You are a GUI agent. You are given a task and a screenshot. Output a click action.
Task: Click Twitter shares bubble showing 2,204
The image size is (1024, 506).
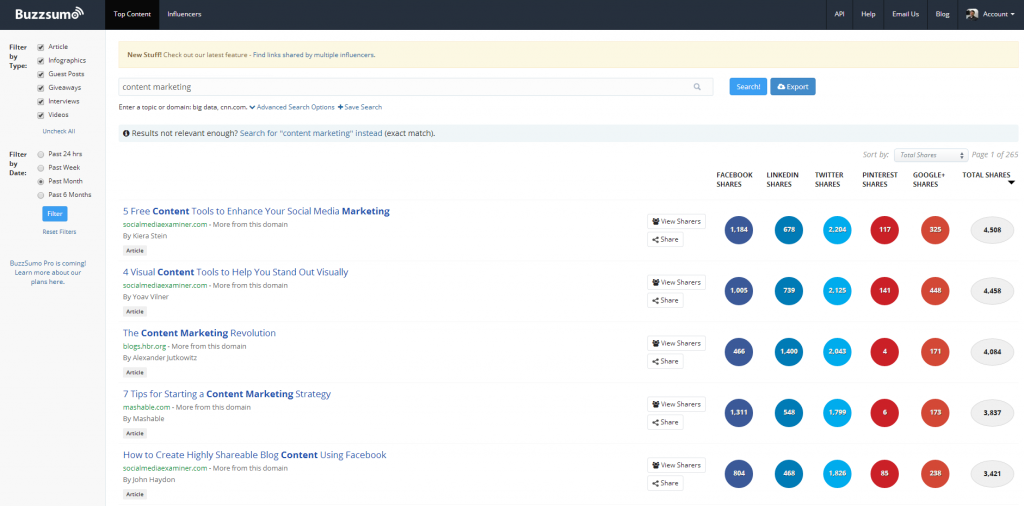[x=837, y=230]
